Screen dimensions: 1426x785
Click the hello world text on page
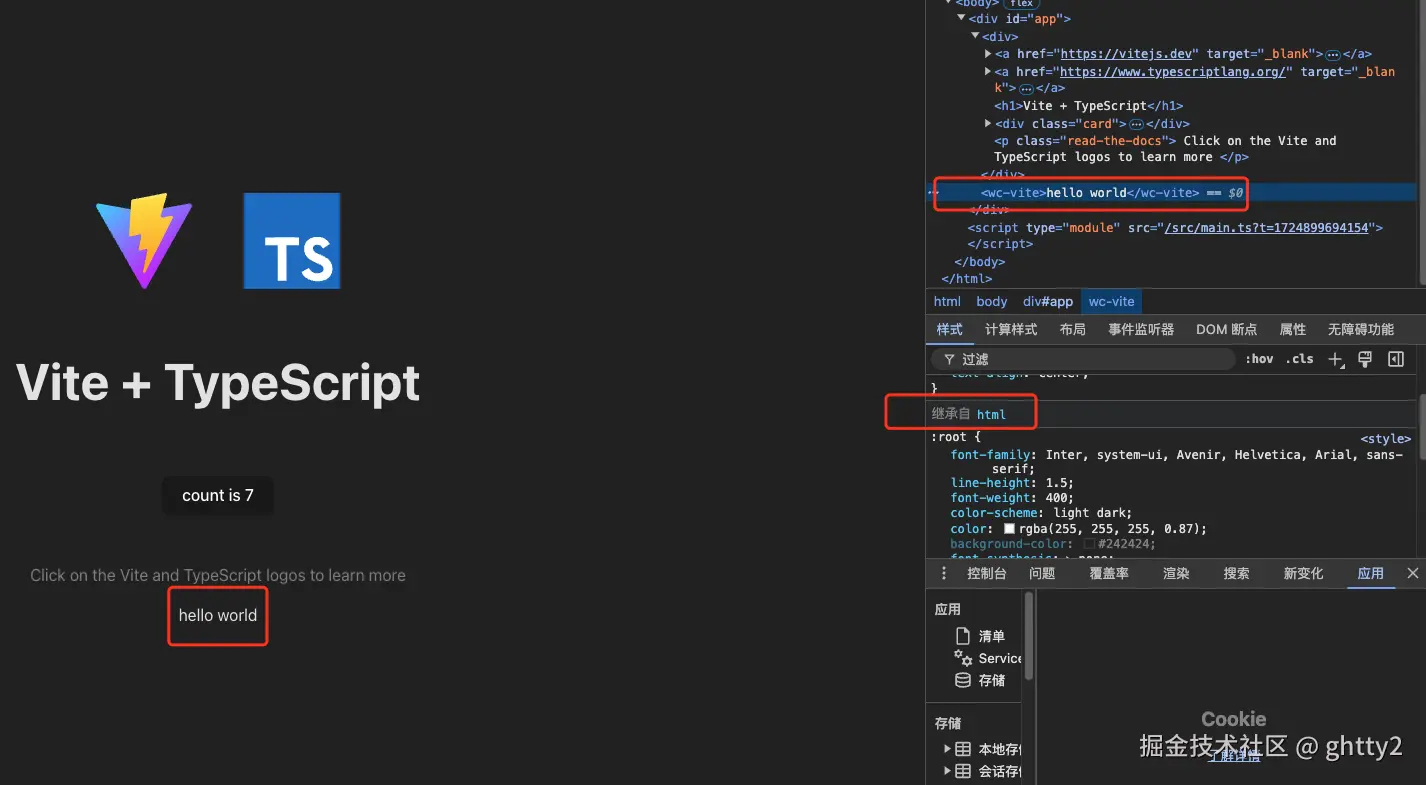tap(218, 615)
